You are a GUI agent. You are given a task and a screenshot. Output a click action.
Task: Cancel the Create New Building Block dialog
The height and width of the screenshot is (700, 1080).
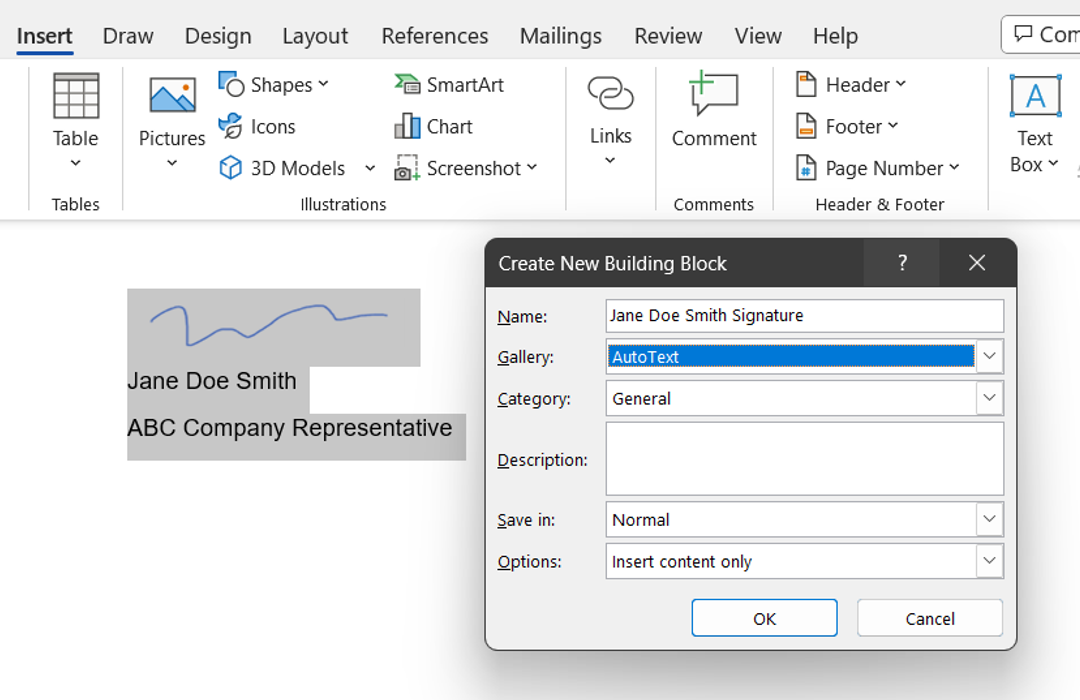928,617
